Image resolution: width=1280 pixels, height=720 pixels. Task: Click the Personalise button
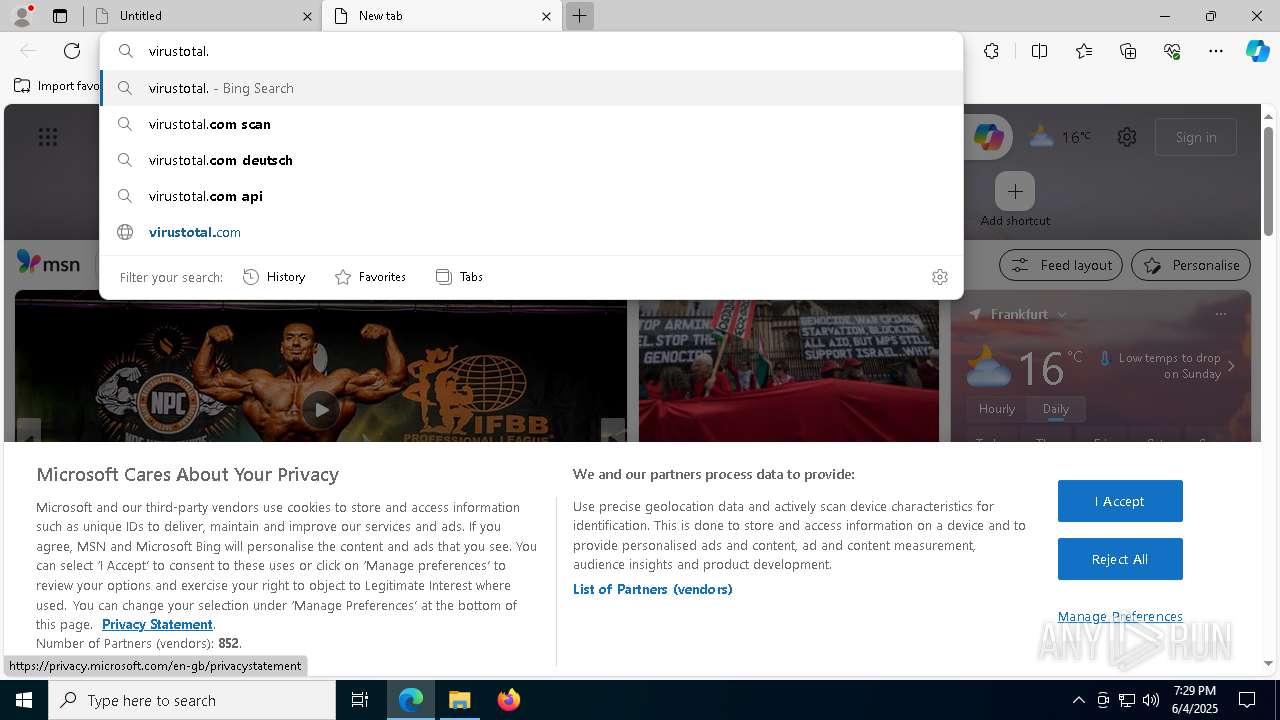[x=1191, y=265]
